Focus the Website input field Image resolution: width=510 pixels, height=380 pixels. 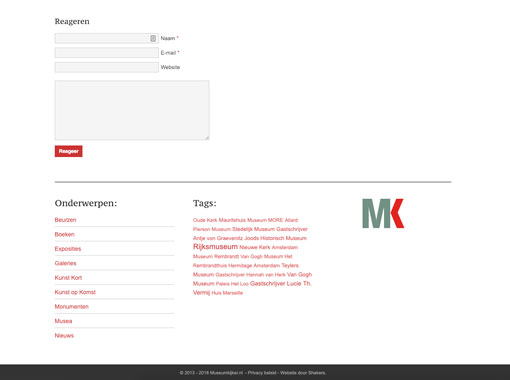[x=107, y=67]
